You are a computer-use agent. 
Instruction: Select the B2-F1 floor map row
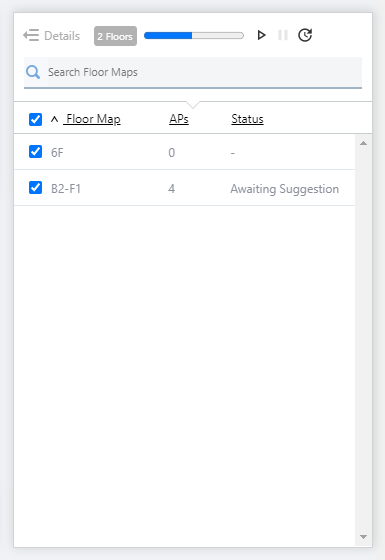point(184,188)
